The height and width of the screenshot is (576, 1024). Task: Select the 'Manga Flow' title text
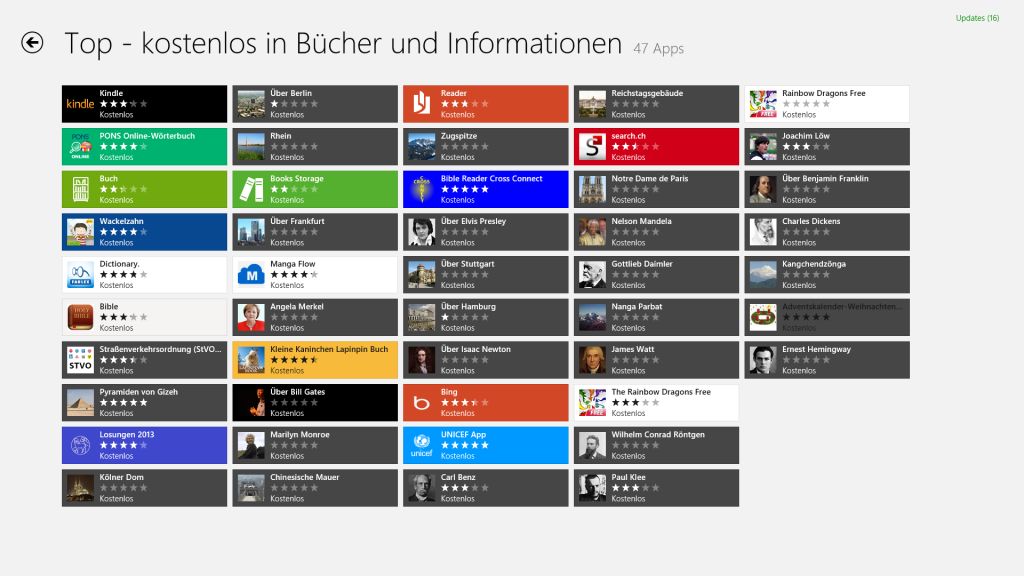[293, 264]
